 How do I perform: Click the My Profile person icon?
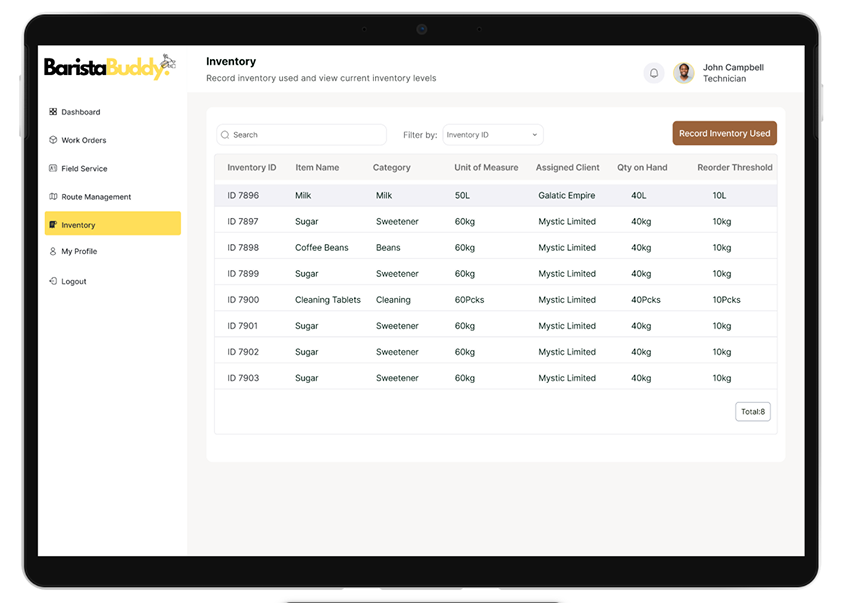[53, 252]
